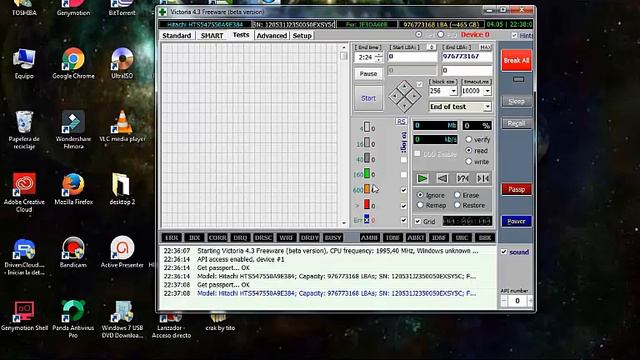640x360 pixels.
Task: Click the scan grid vertical scrollbar
Action: pos(344,135)
